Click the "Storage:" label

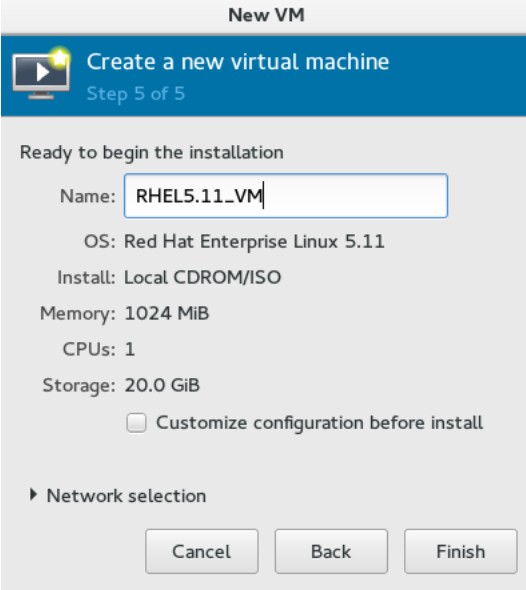point(79,386)
